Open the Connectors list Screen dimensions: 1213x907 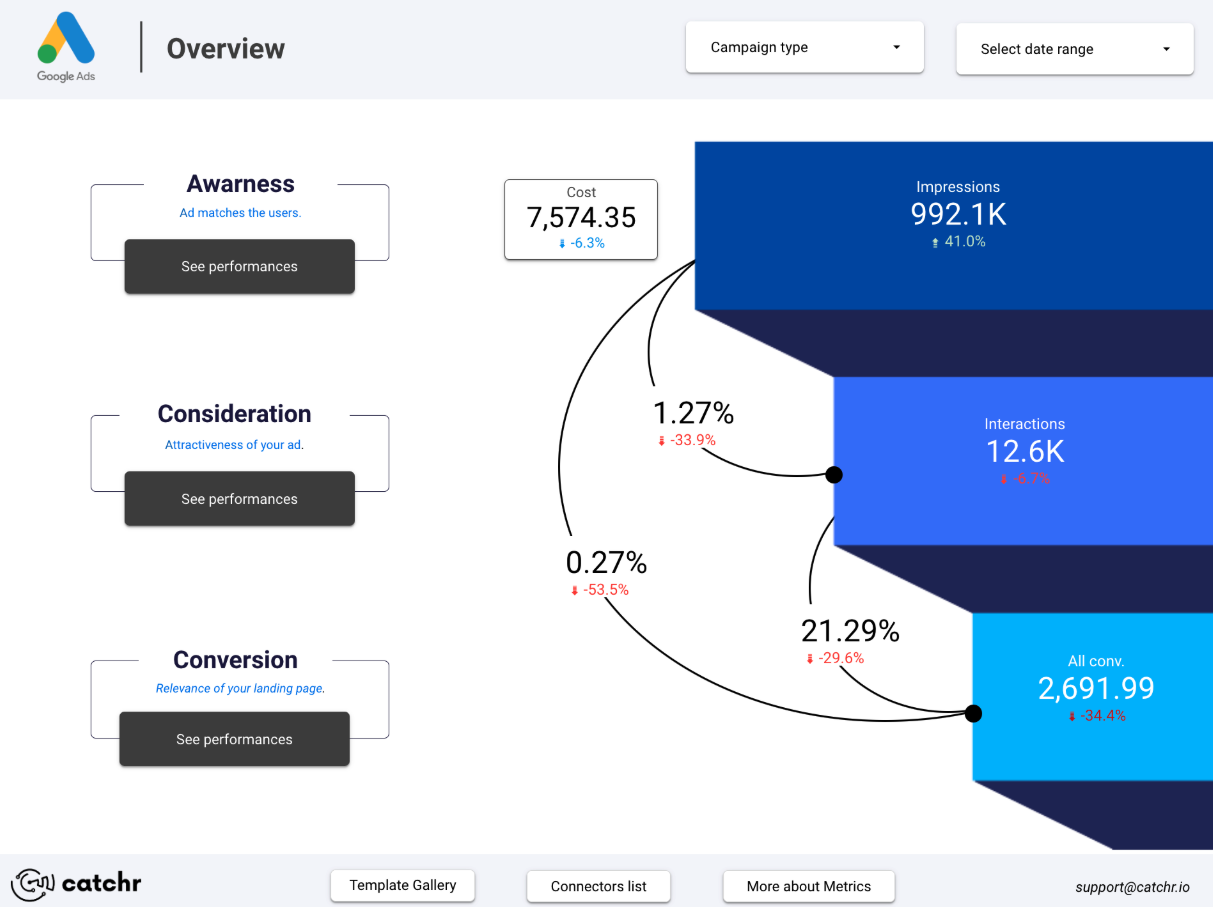click(598, 886)
